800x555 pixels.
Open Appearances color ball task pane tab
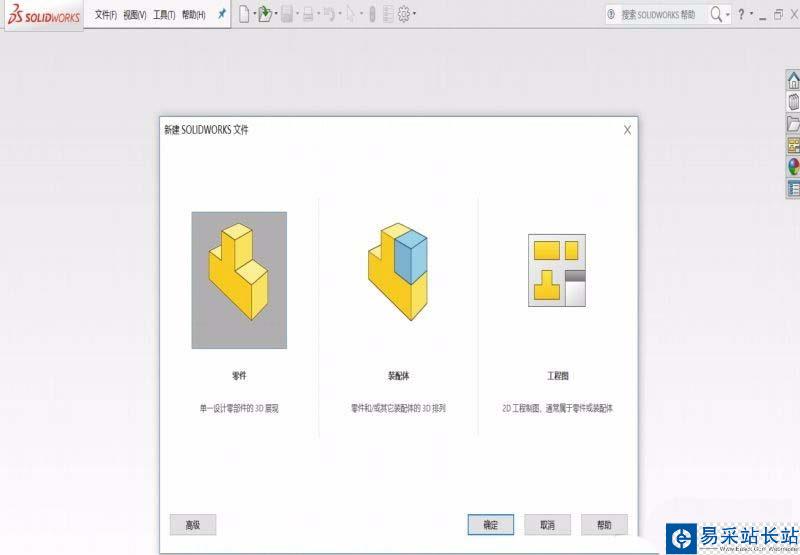coord(793,167)
